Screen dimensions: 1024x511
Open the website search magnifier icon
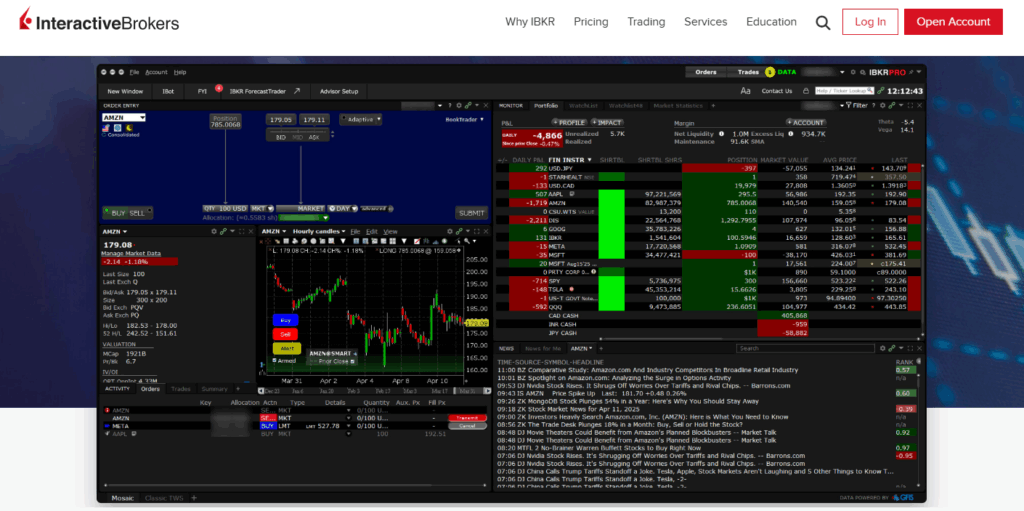point(823,22)
